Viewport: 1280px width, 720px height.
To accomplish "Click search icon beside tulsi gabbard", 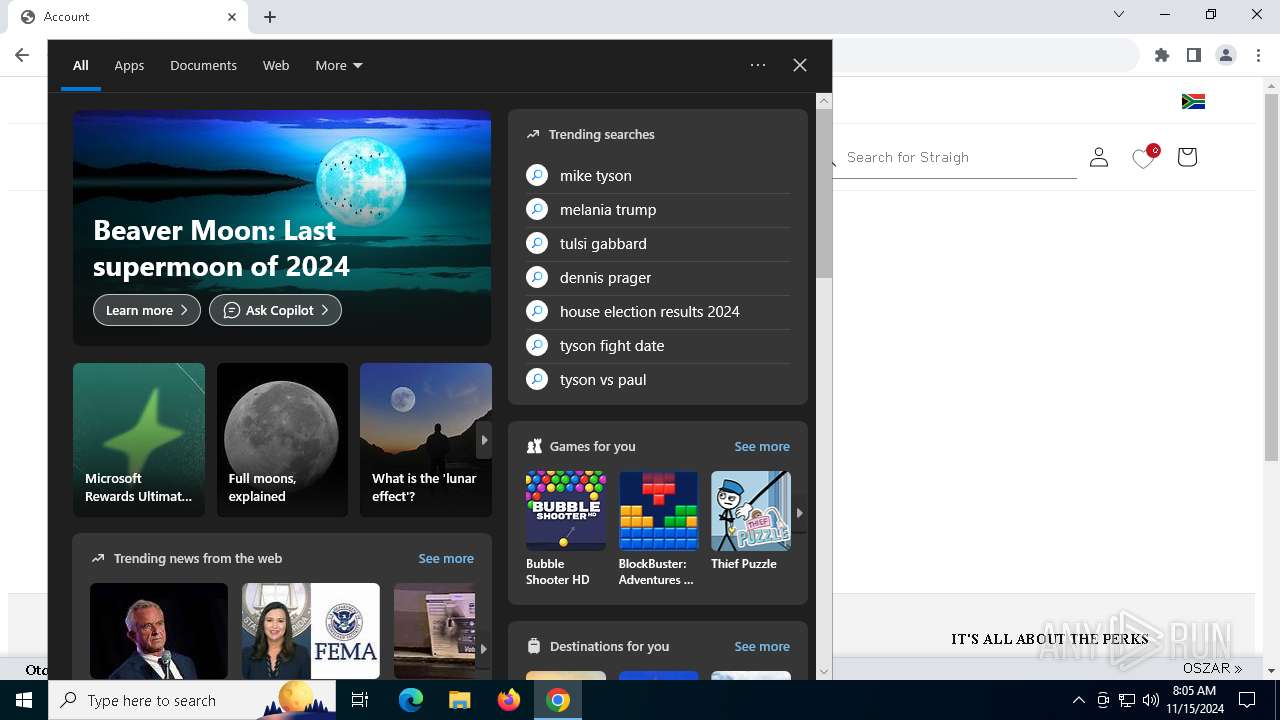I will click(x=537, y=243).
